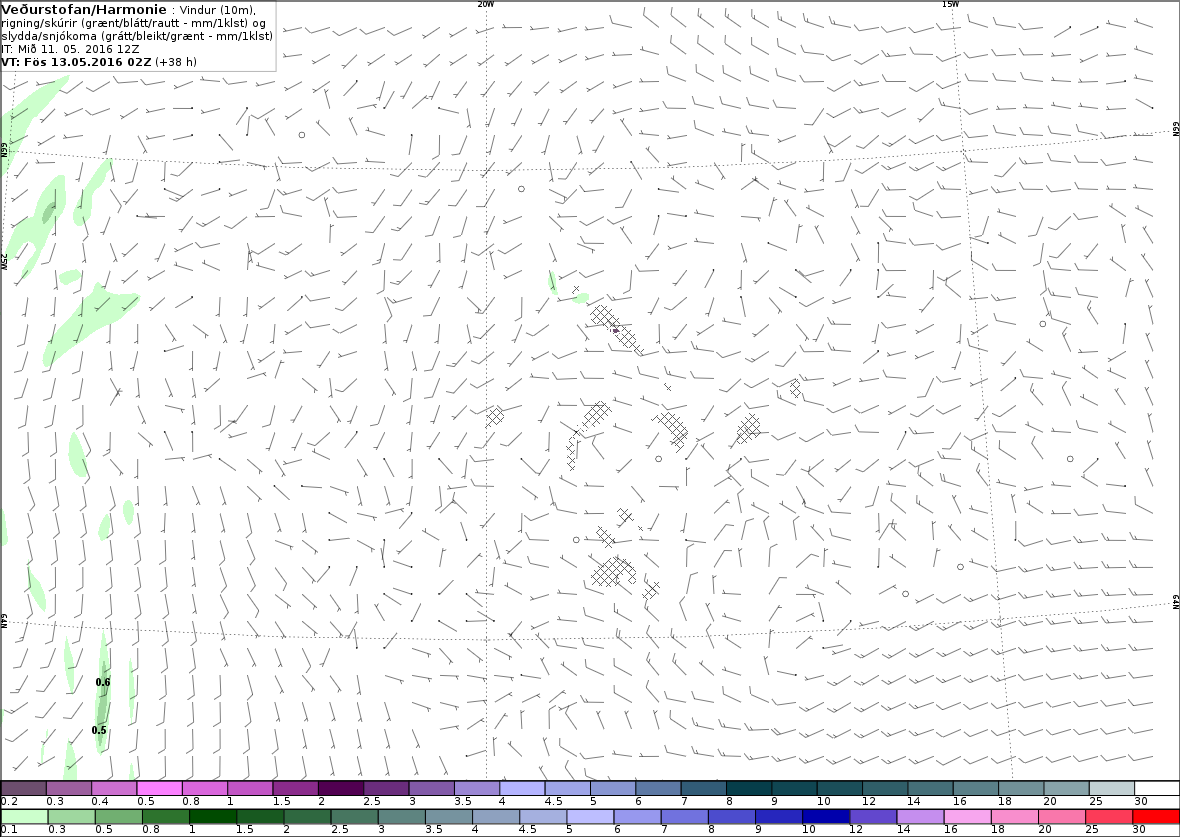This screenshot has width=1180, height=837.
Task: Click the light pink 16 swatch in rain legend
Action: (967, 817)
